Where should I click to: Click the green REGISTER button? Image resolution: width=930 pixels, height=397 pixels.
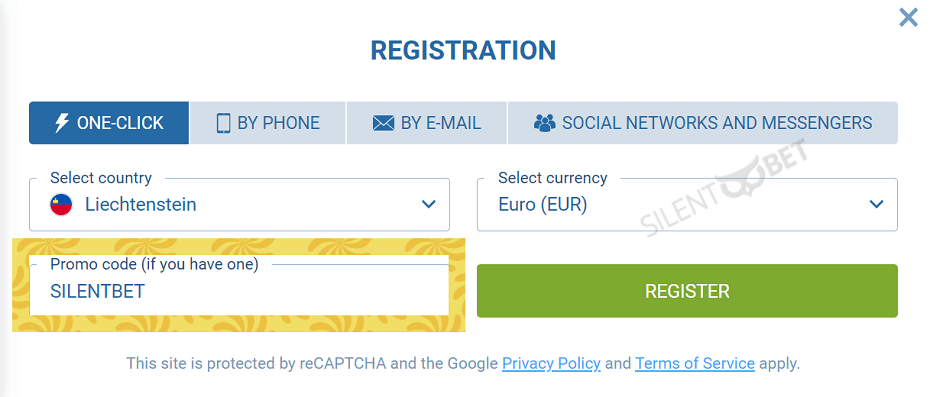(x=687, y=291)
